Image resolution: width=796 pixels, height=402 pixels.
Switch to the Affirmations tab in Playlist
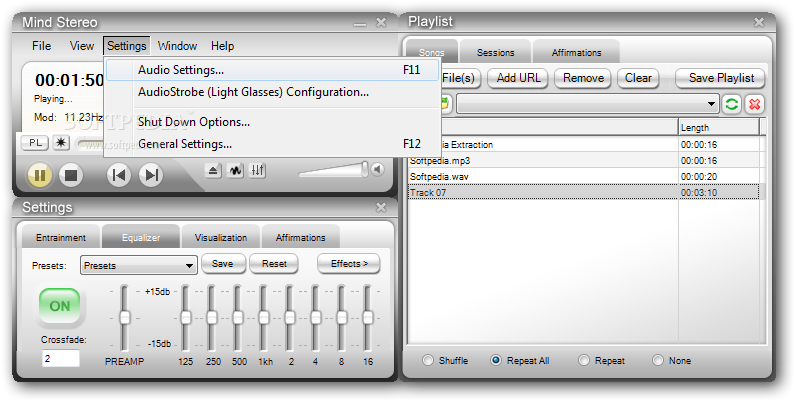[x=576, y=52]
